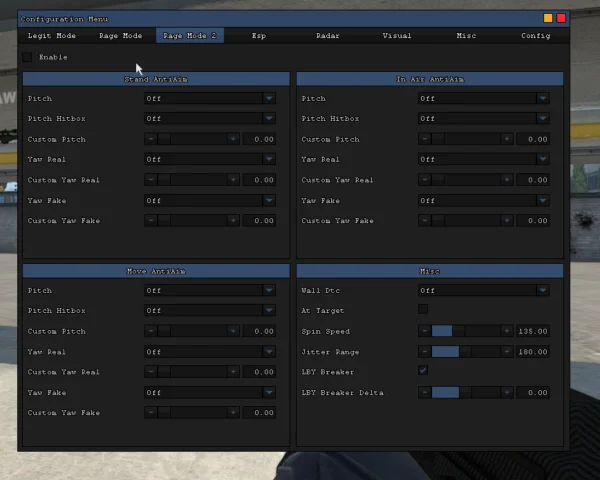
Task: Click the orange minimize button in title bar
Action: [548, 18]
